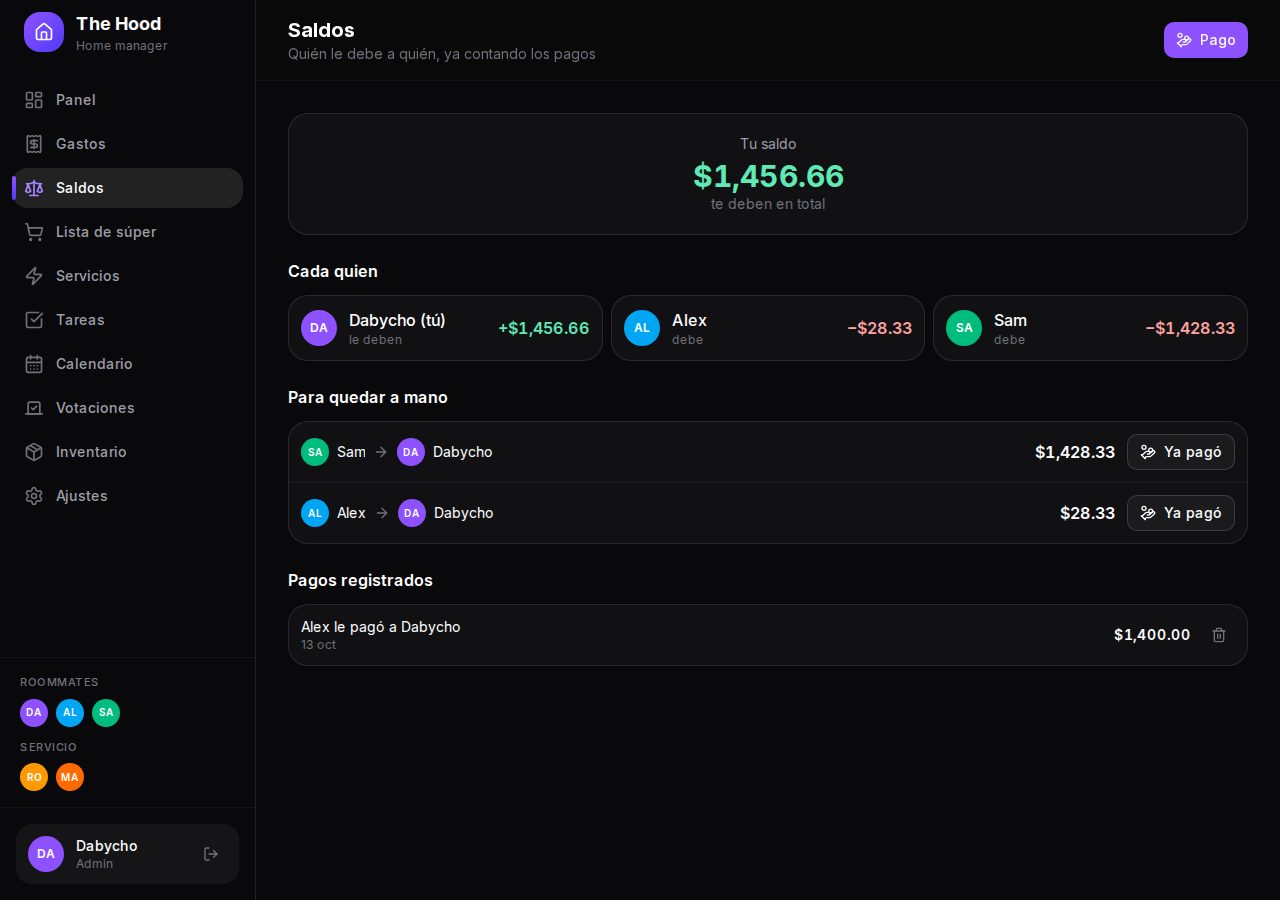Click the Servicios lightning bolt icon
This screenshot has height=900, width=1280.
(34, 276)
